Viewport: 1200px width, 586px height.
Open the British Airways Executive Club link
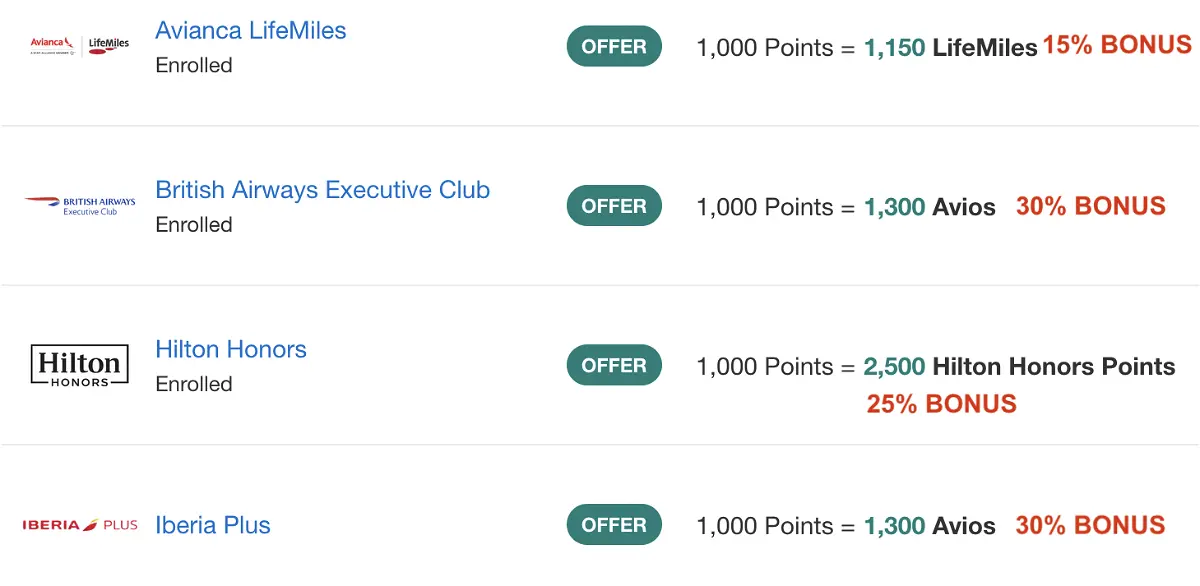(x=322, y=190)
